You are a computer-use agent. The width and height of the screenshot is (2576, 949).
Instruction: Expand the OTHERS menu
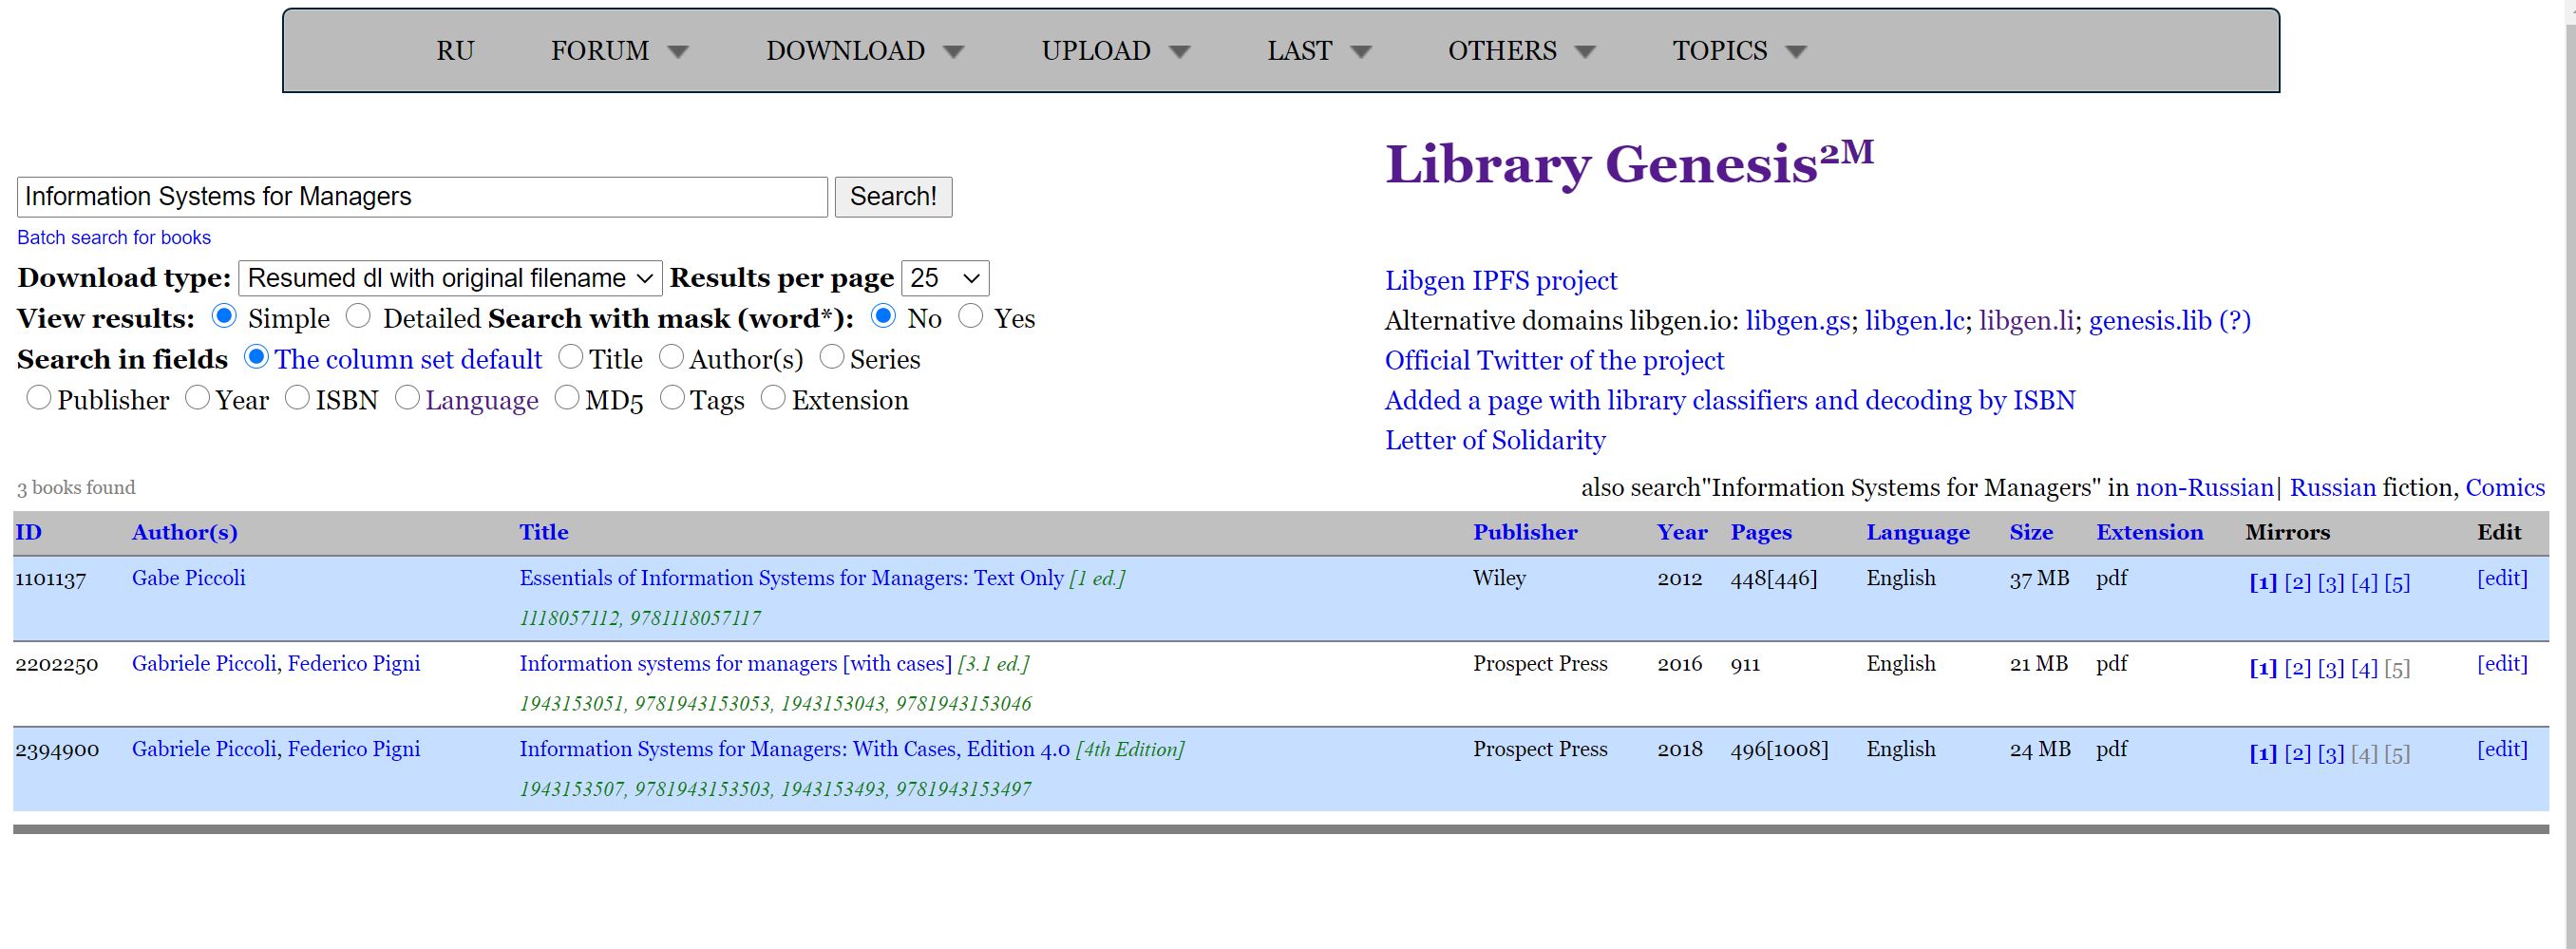[x=1522, y=51]
